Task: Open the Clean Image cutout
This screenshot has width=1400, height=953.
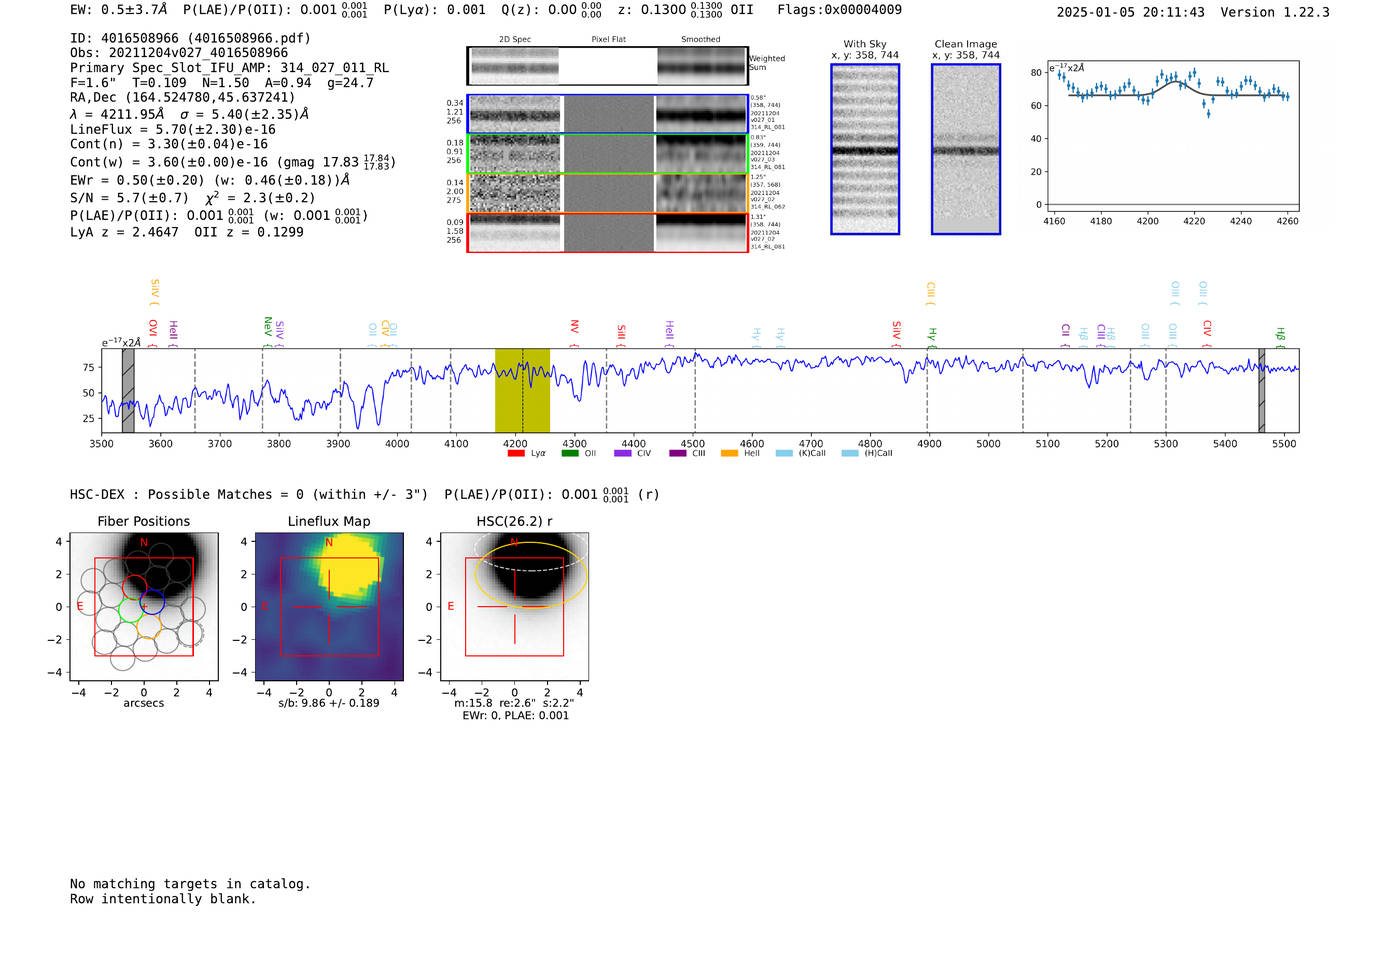Action: (x=966, y=149)
